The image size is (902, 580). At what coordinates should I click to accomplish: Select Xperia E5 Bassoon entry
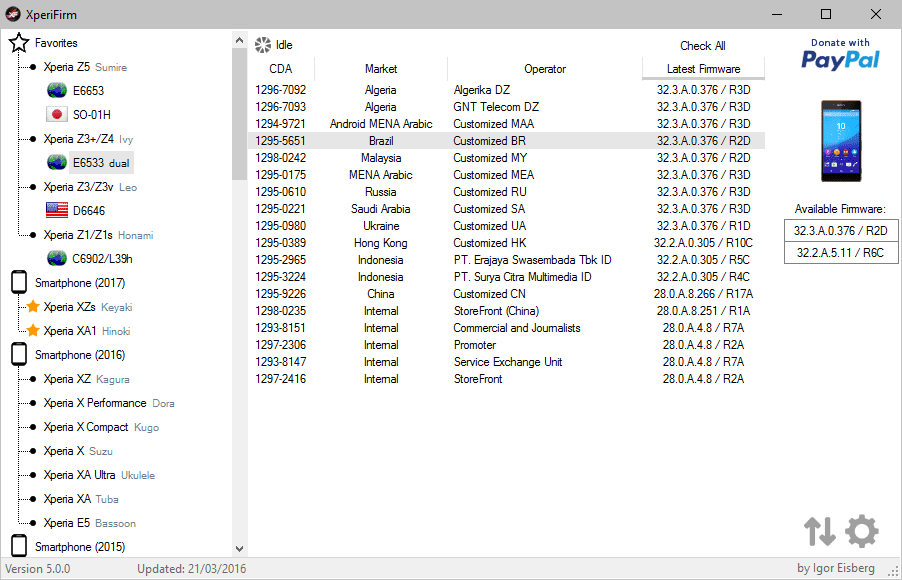click(x=90, y=522)
